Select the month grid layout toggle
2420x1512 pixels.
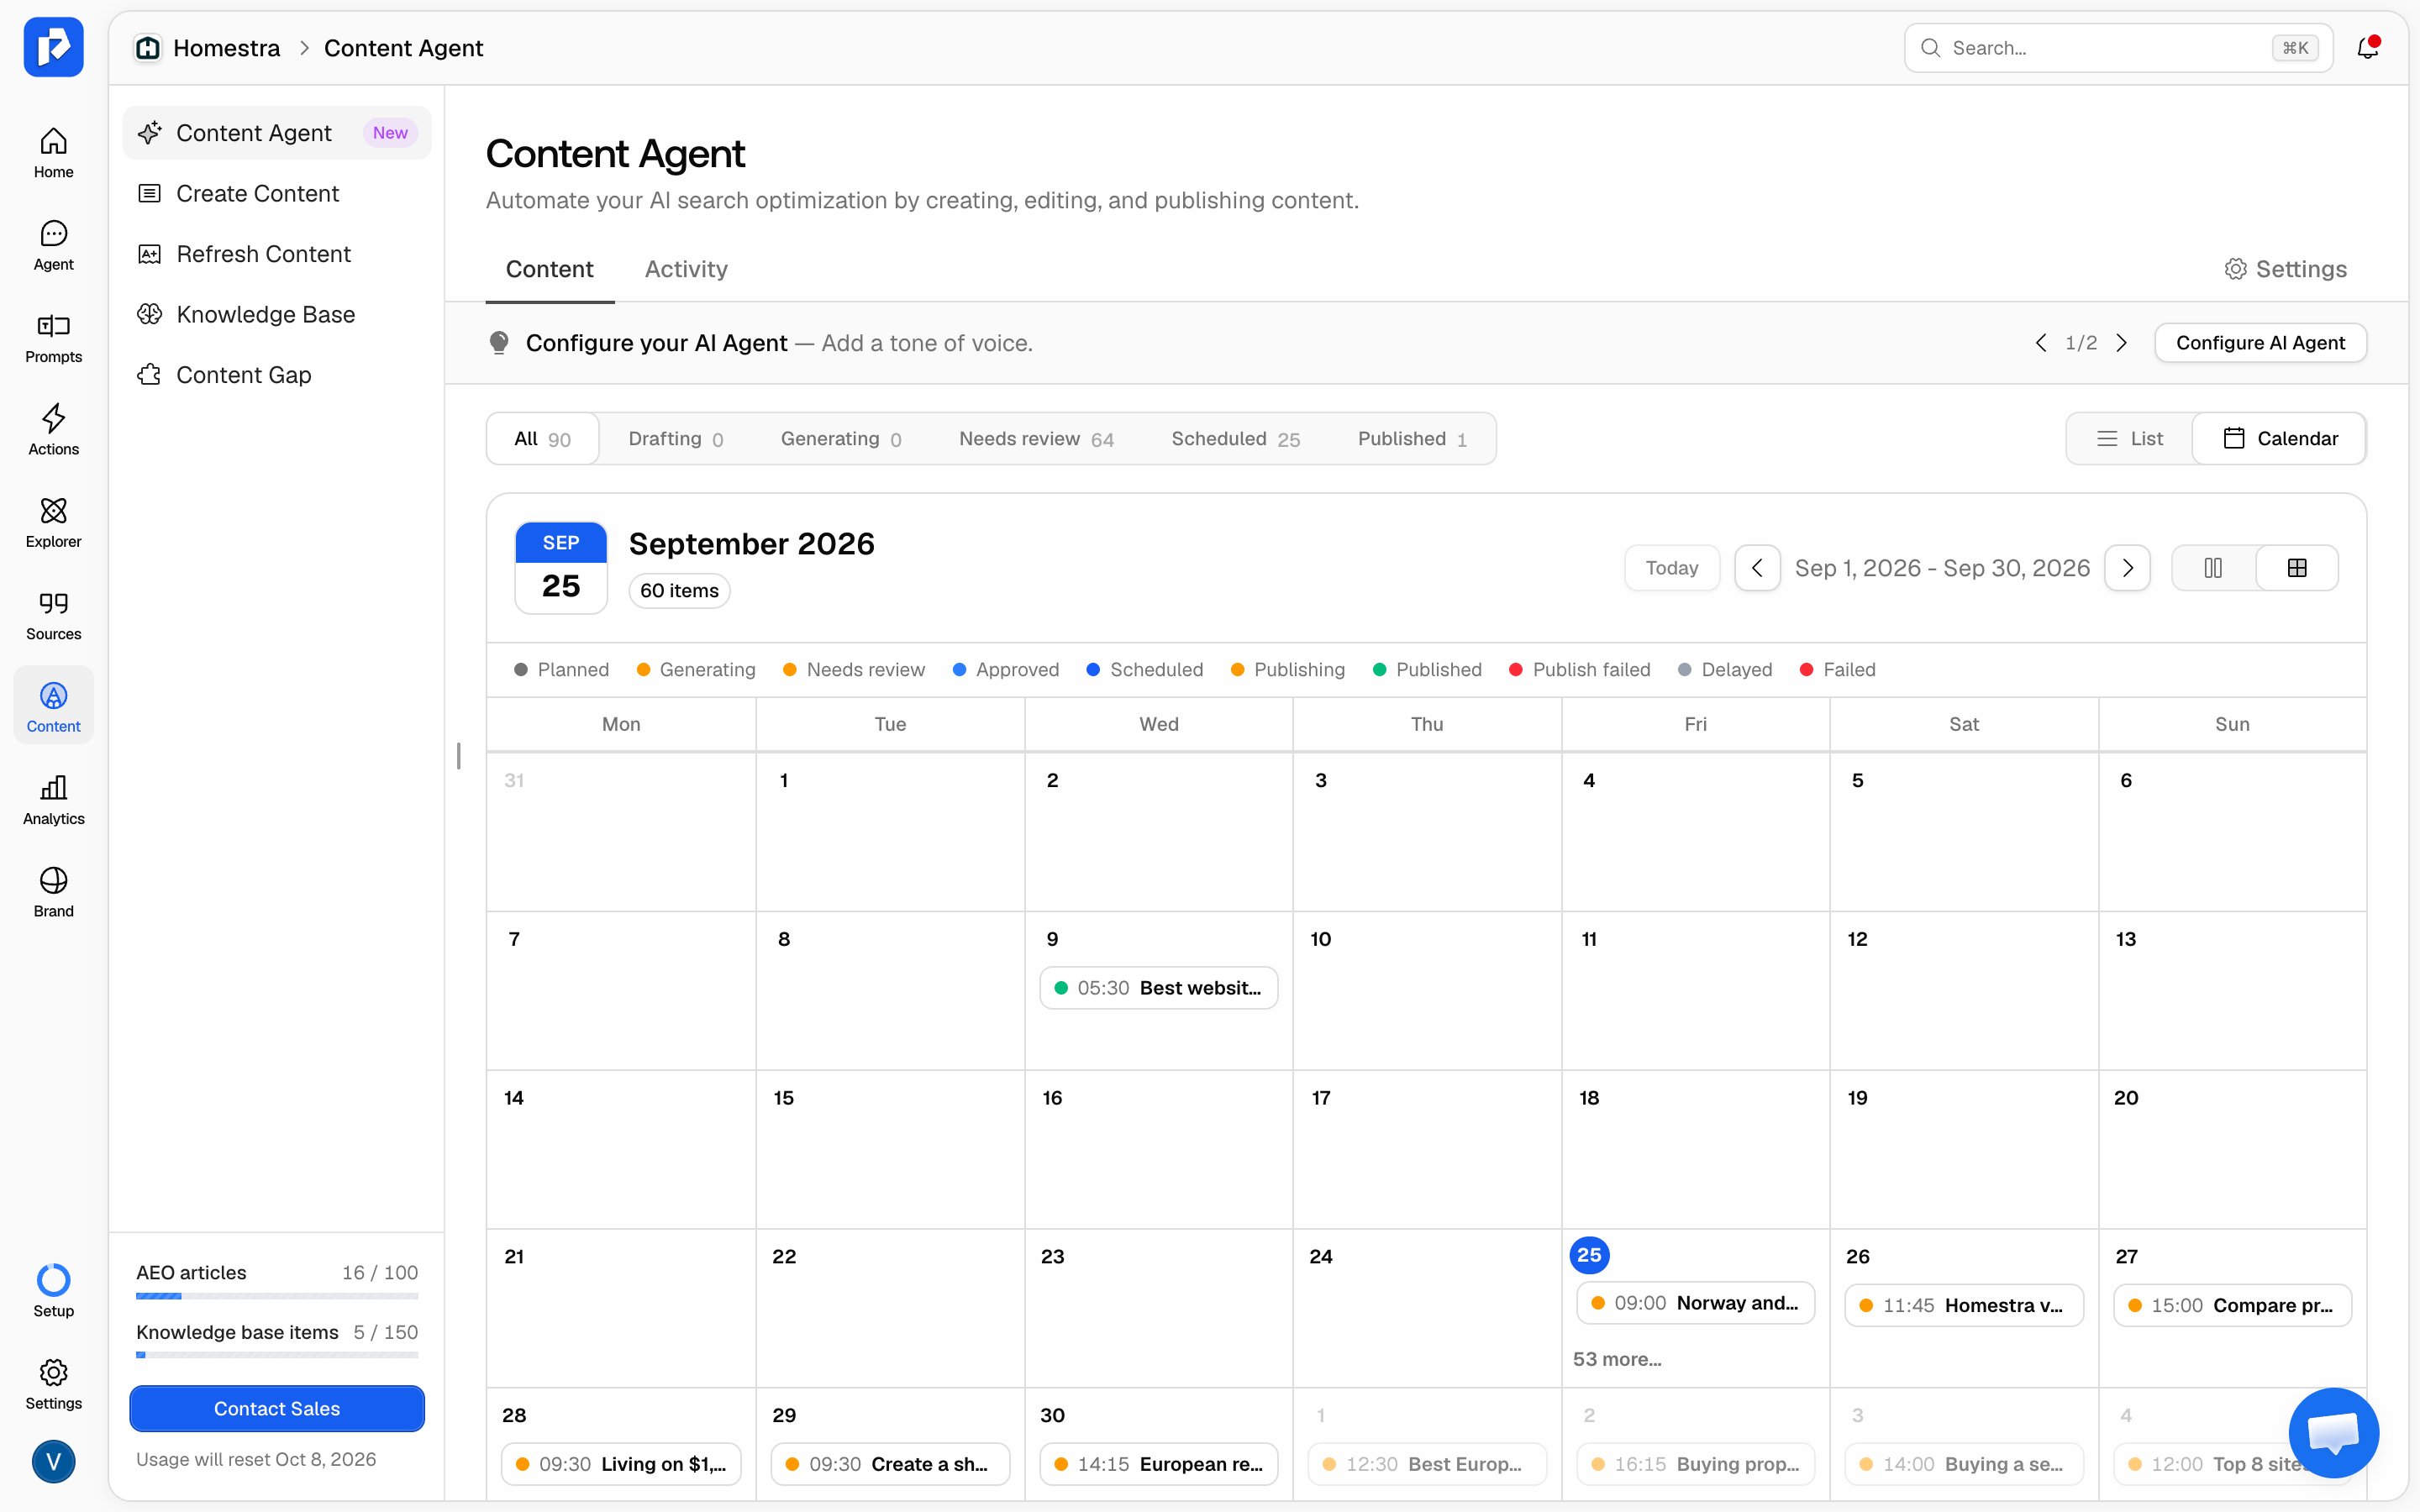(2297, 568)
